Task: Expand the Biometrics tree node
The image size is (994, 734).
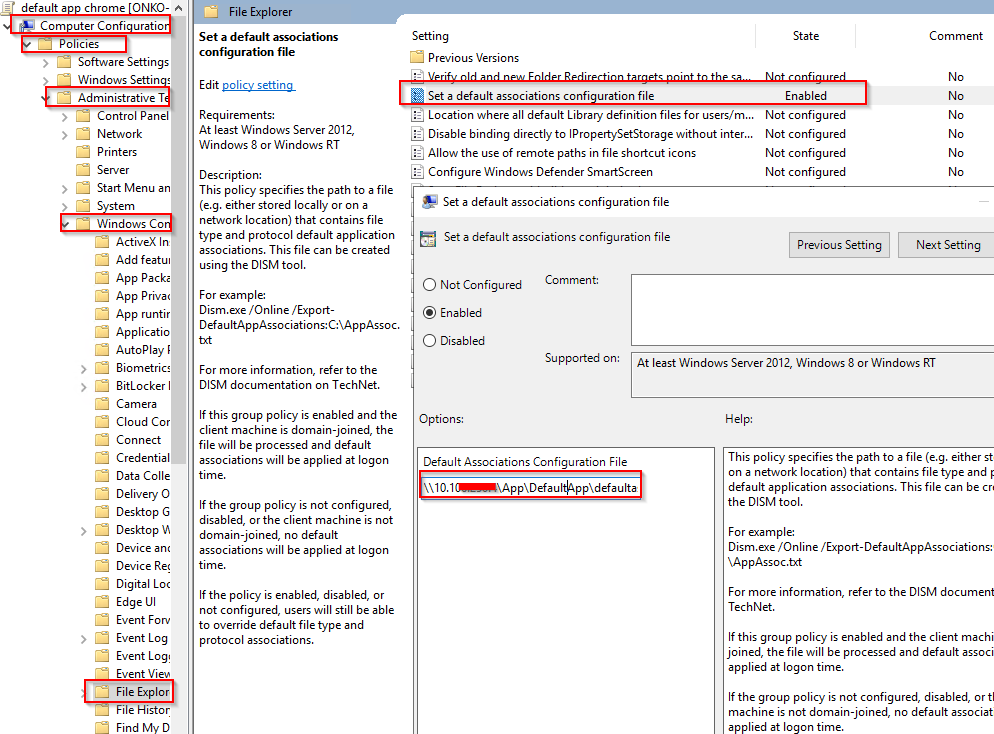Action: pyautogui.click(x=84, y=368)
